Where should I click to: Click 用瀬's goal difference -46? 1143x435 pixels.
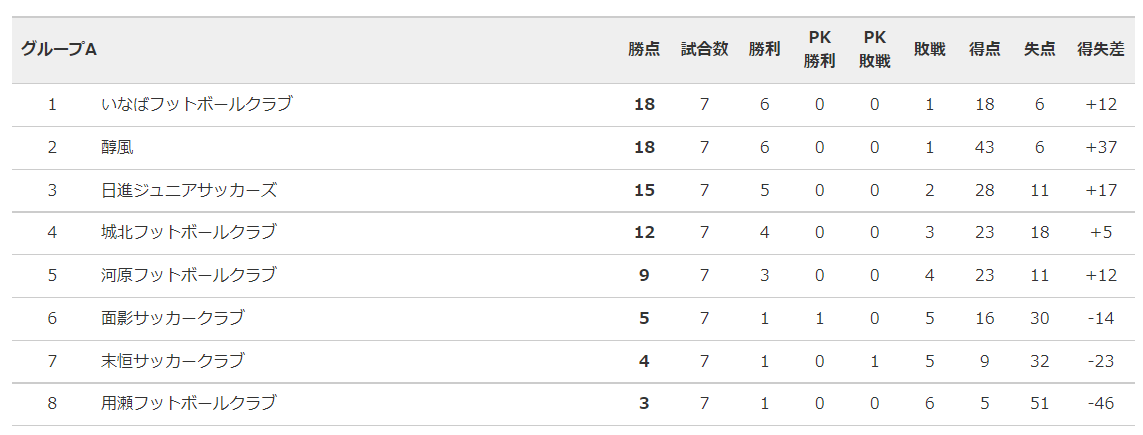[x=1101, y=403]
